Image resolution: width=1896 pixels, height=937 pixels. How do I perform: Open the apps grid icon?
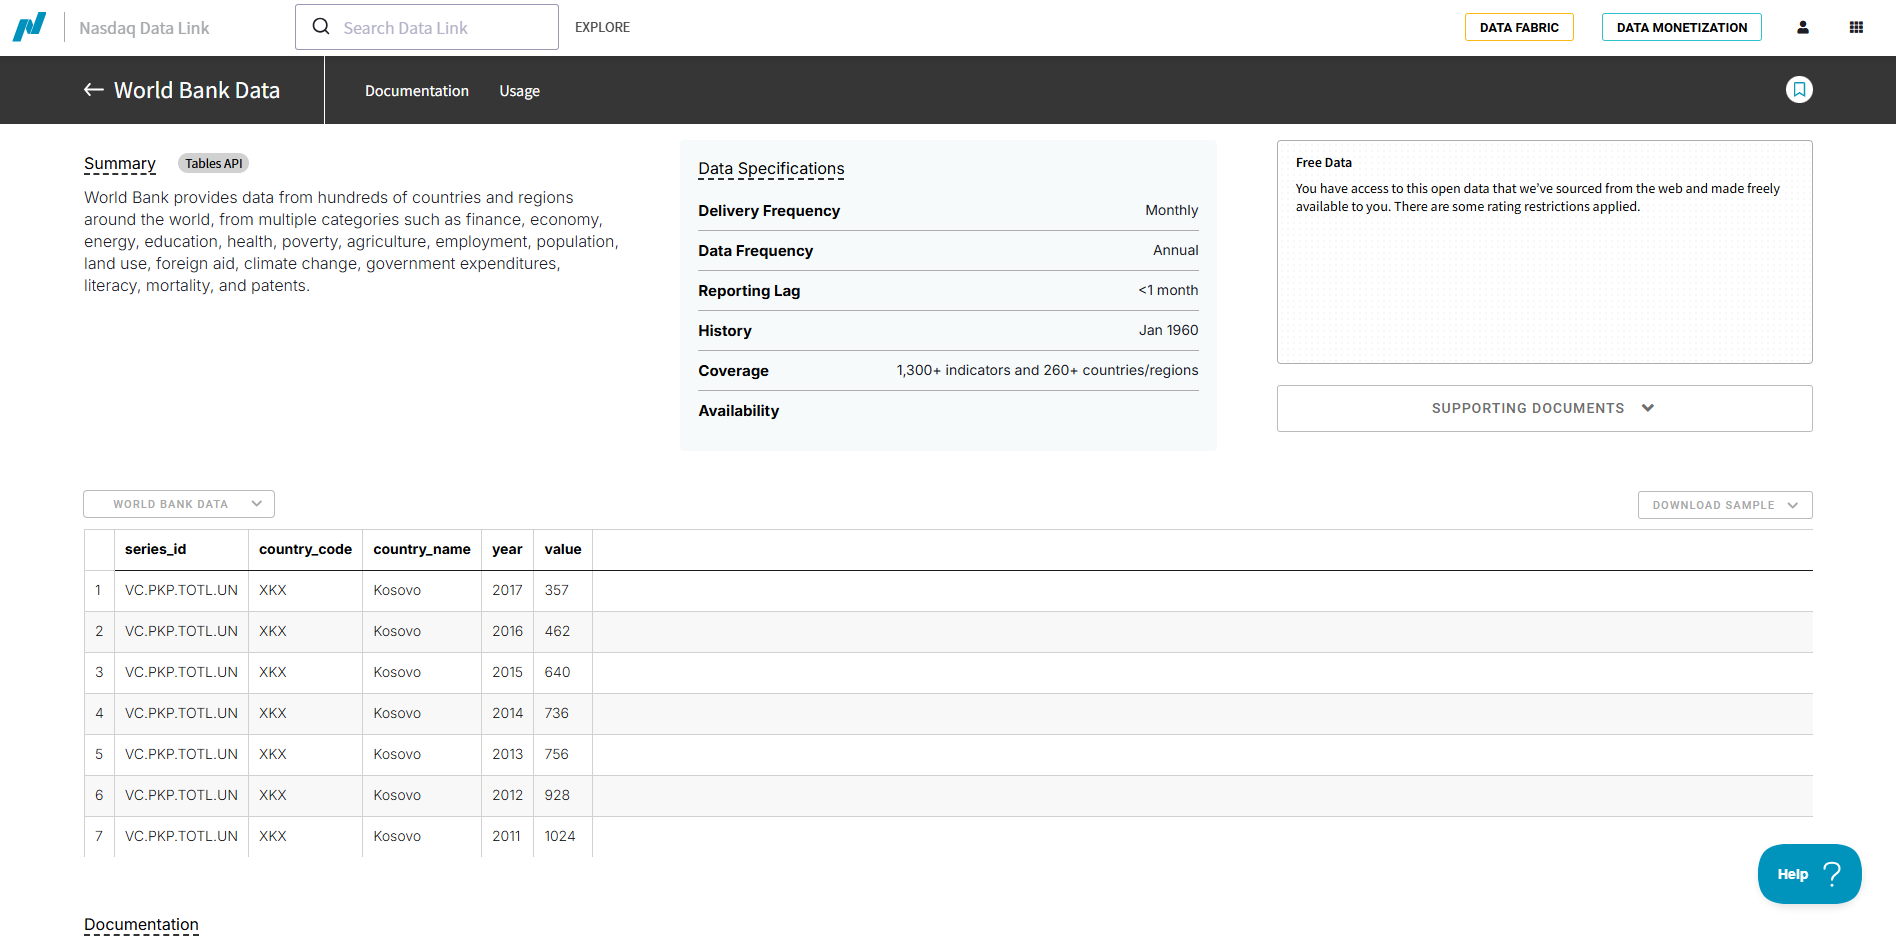1856,27
